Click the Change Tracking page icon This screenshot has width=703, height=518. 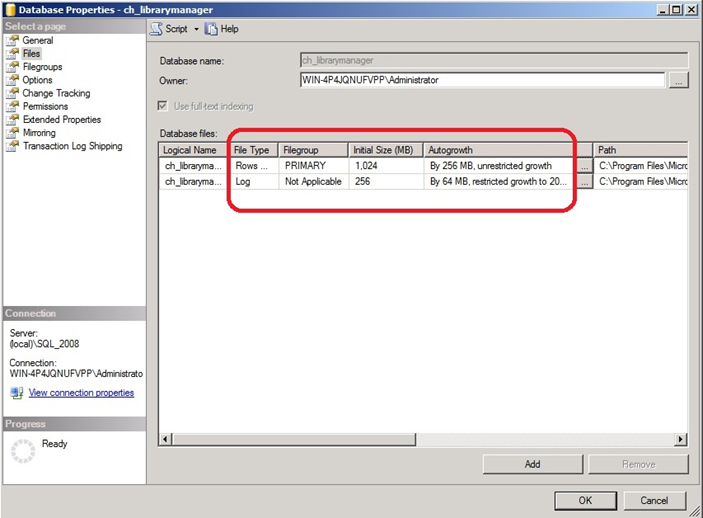(x=13, y=93)
